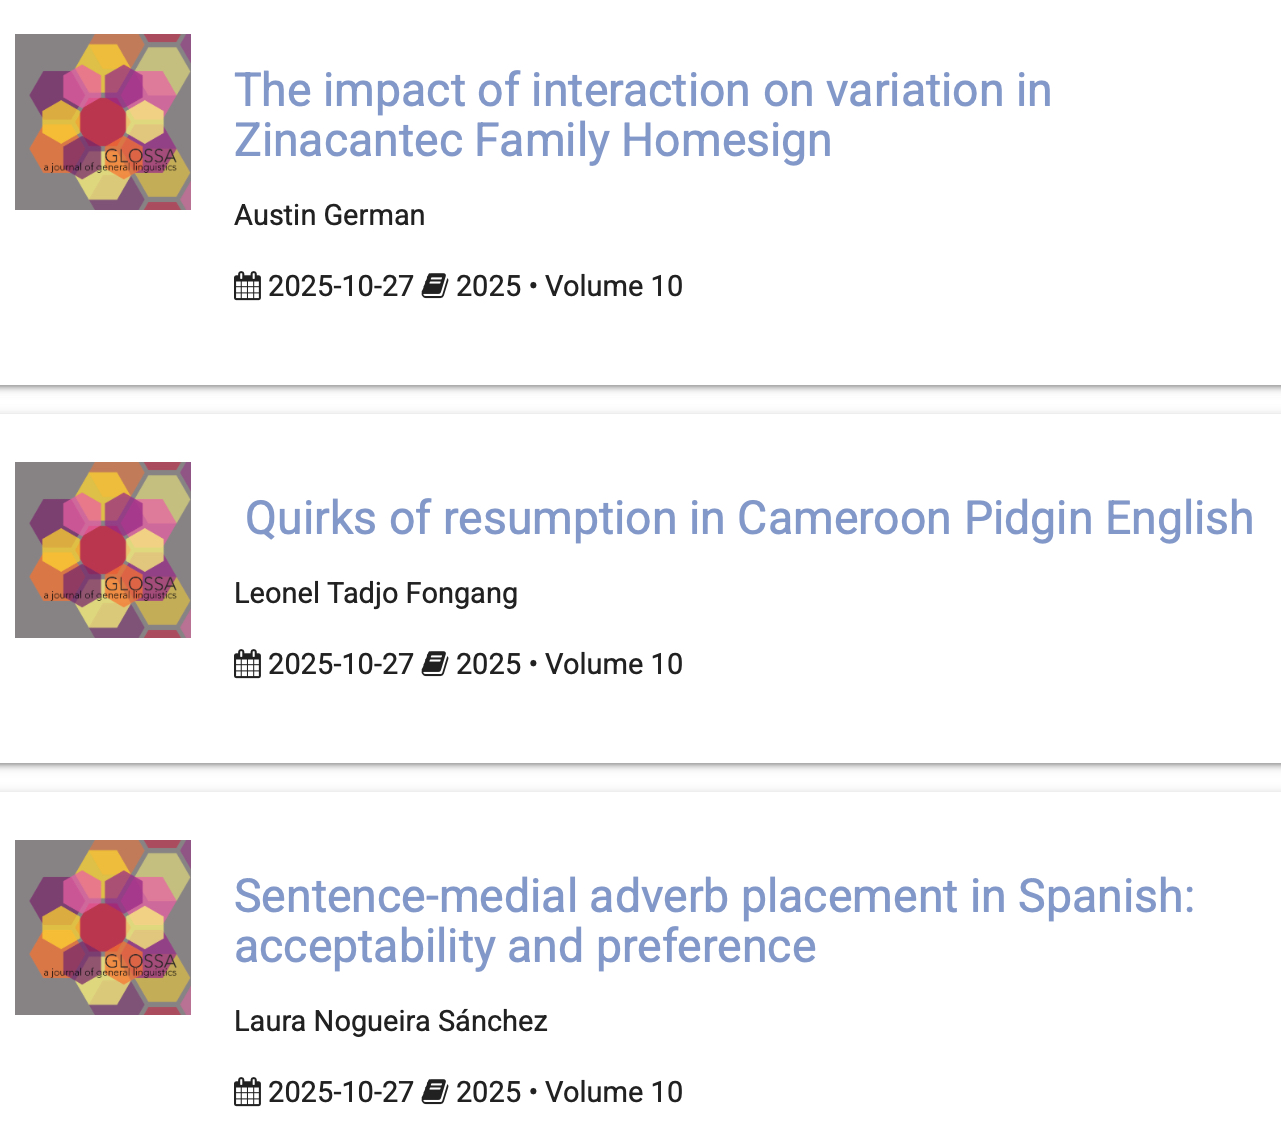Click calendar icon on Spanish adverb placement article

[247, 1092]
